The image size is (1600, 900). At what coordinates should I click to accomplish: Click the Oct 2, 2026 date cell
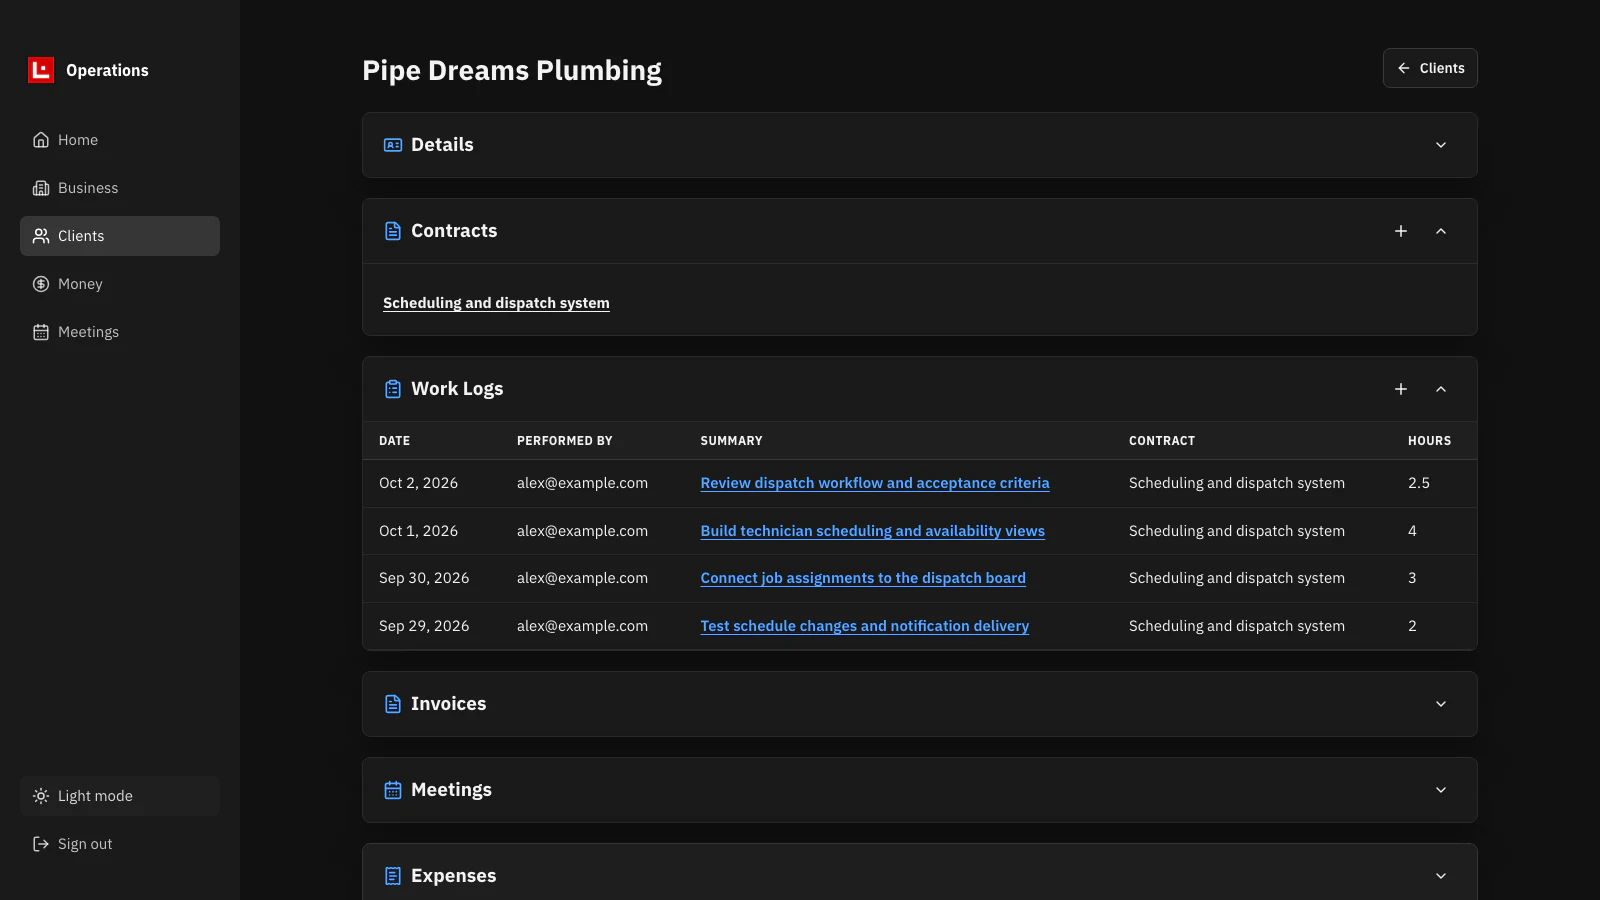point(418,483)
